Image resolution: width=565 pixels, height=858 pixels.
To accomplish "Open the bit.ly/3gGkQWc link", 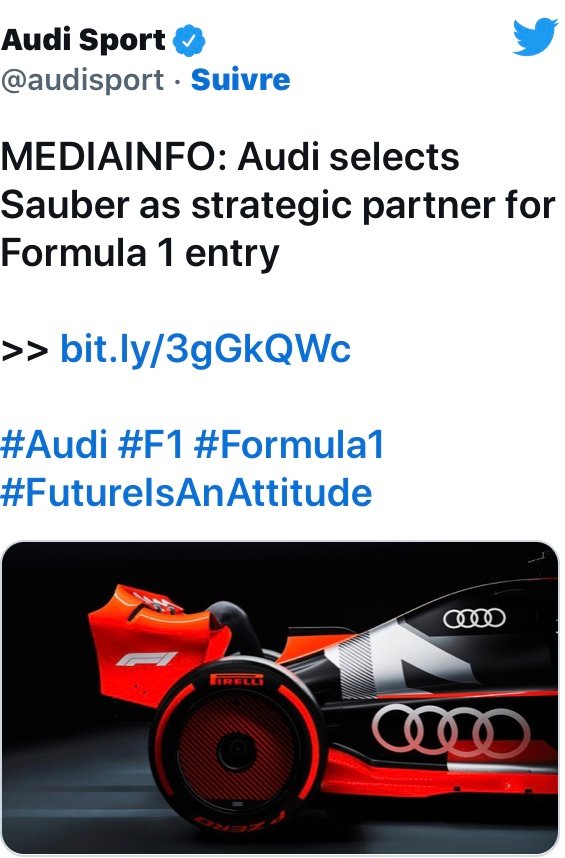I will pyautogui.click(x=205, y=349).
